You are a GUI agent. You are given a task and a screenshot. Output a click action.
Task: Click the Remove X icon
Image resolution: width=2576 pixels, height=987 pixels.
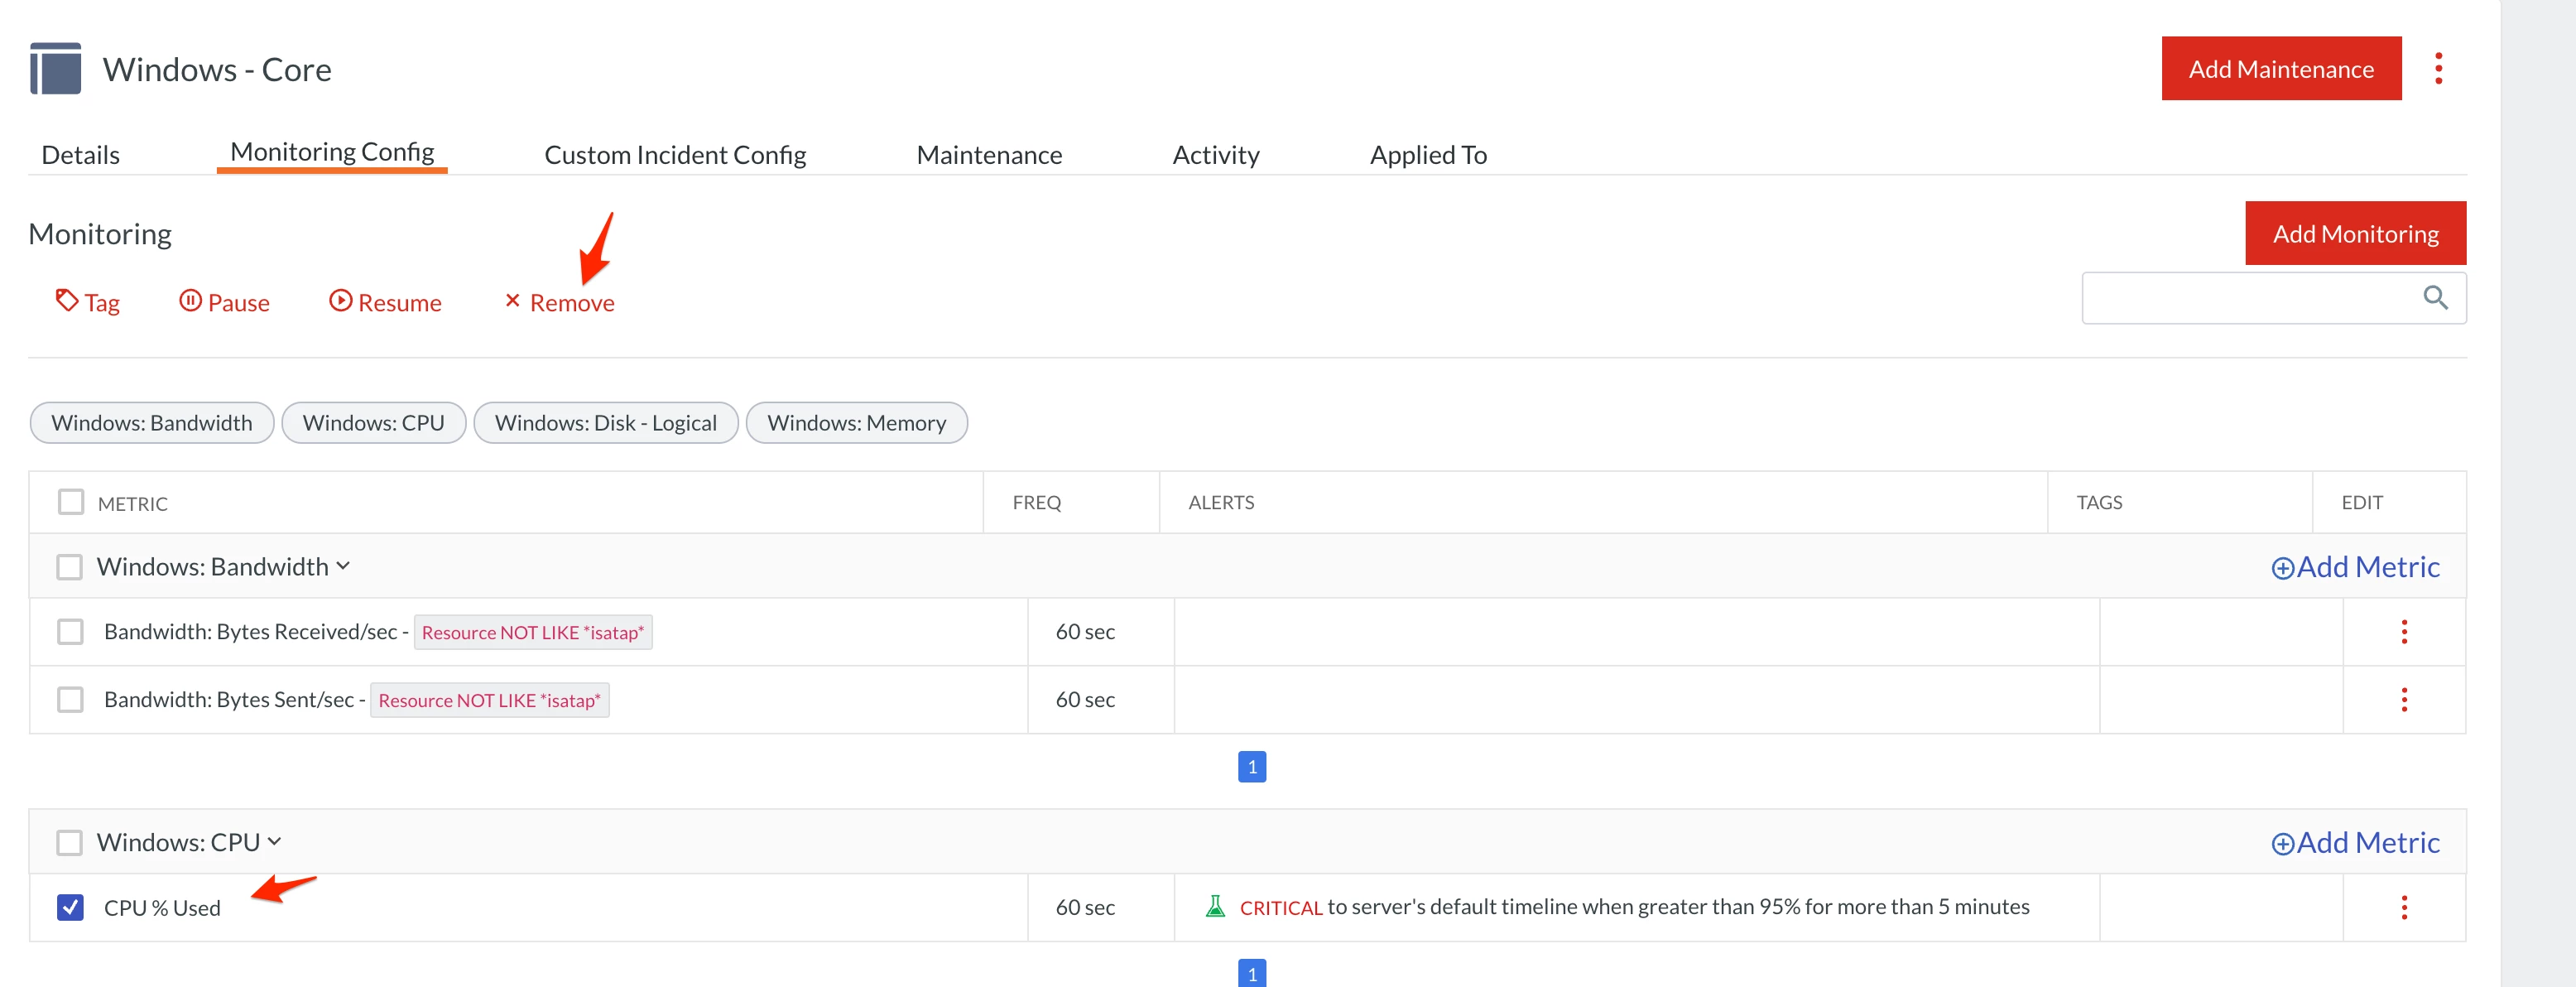512,300
